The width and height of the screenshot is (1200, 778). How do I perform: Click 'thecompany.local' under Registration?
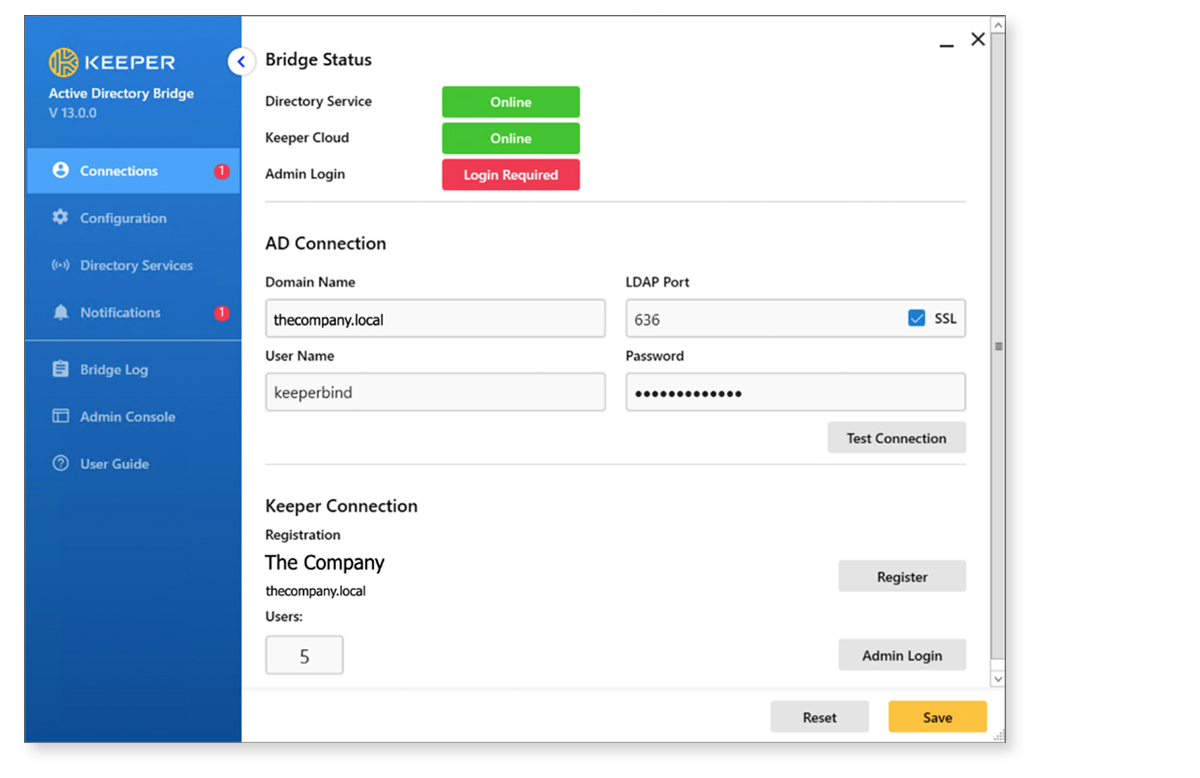(315, 591)
